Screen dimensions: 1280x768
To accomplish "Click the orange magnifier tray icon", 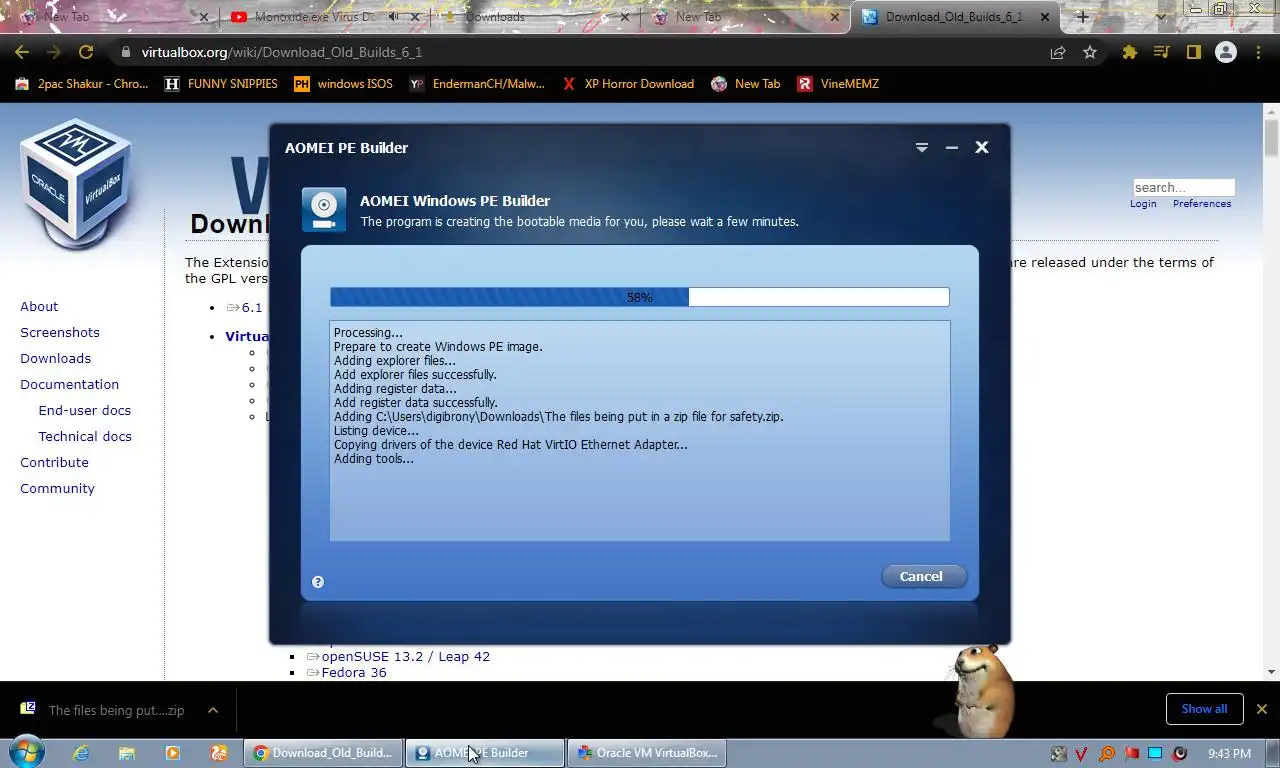I will pyautogui.click(x=1107, y=753).
